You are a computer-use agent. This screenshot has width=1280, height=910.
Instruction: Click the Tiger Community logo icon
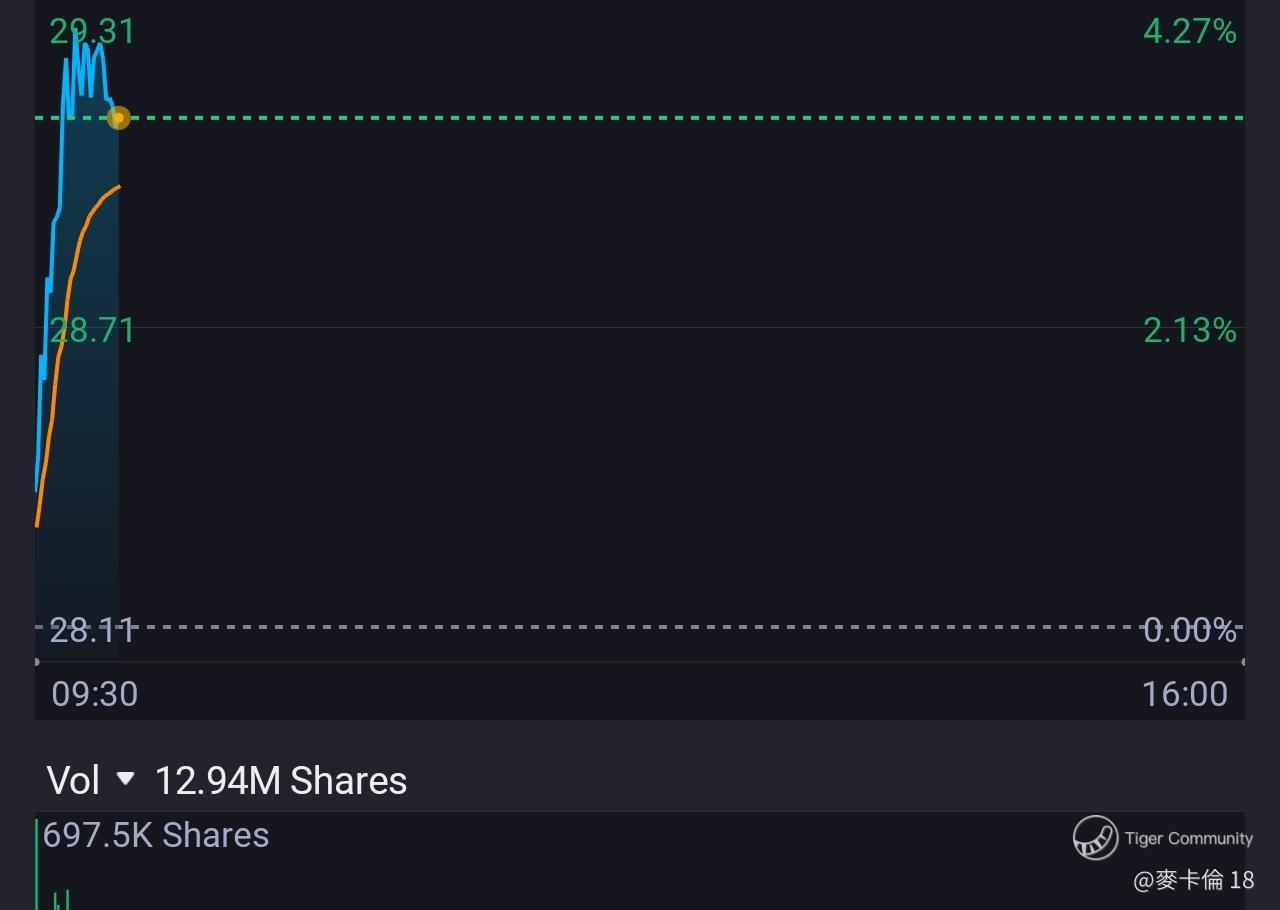pyautogui.click(x=1095, y=838)
